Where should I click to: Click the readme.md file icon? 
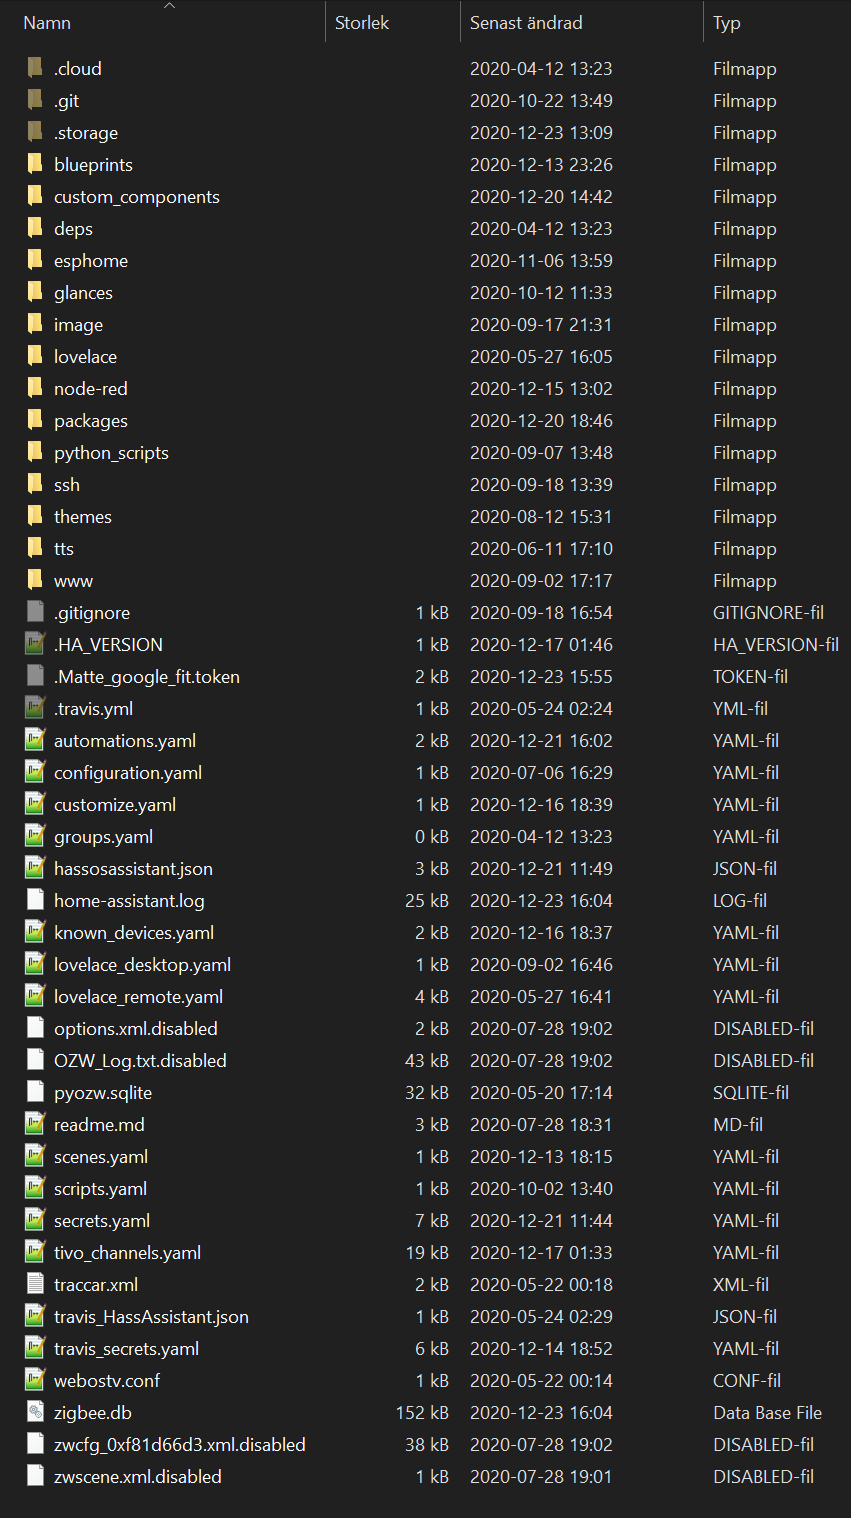click(34, 1124)
